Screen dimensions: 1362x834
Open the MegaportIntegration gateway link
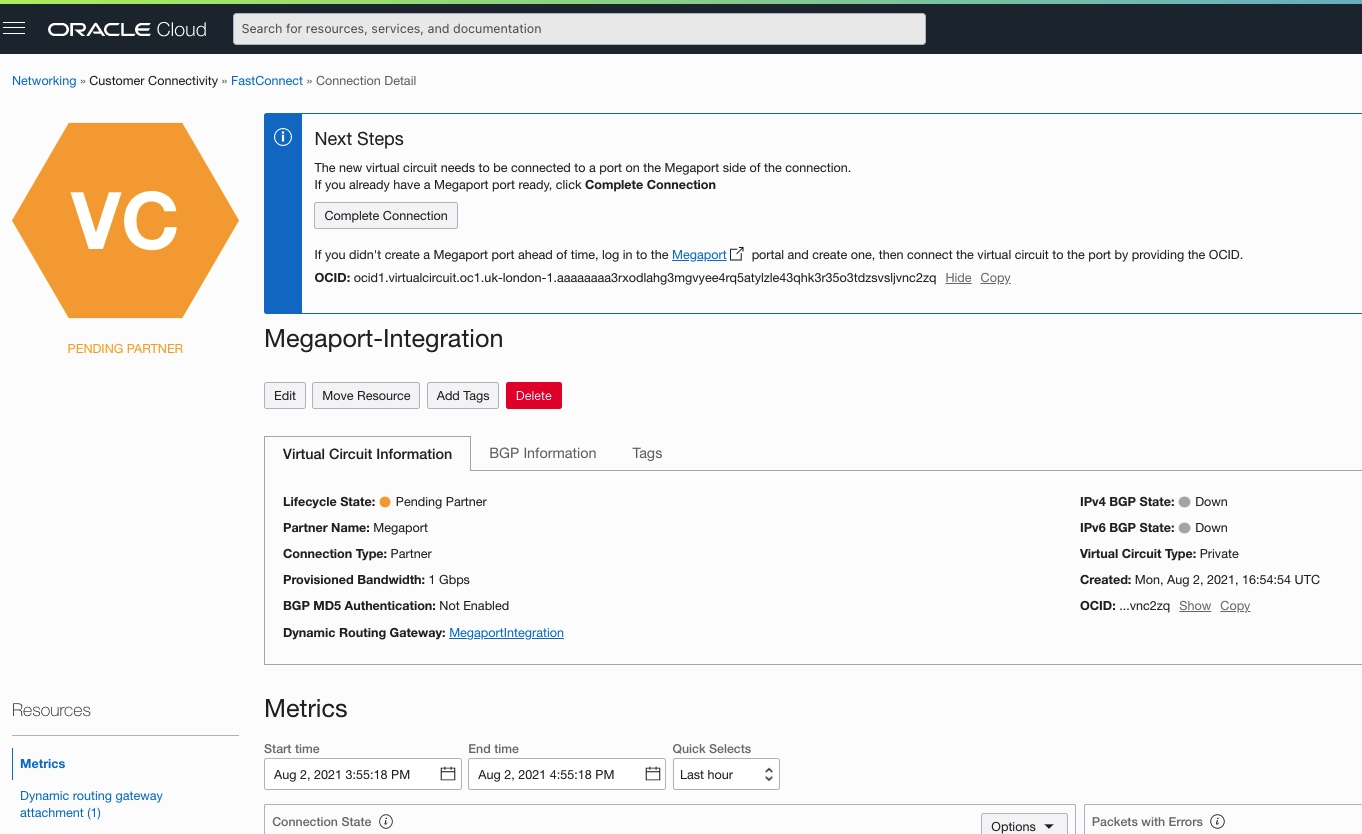(x=506, y=633)
